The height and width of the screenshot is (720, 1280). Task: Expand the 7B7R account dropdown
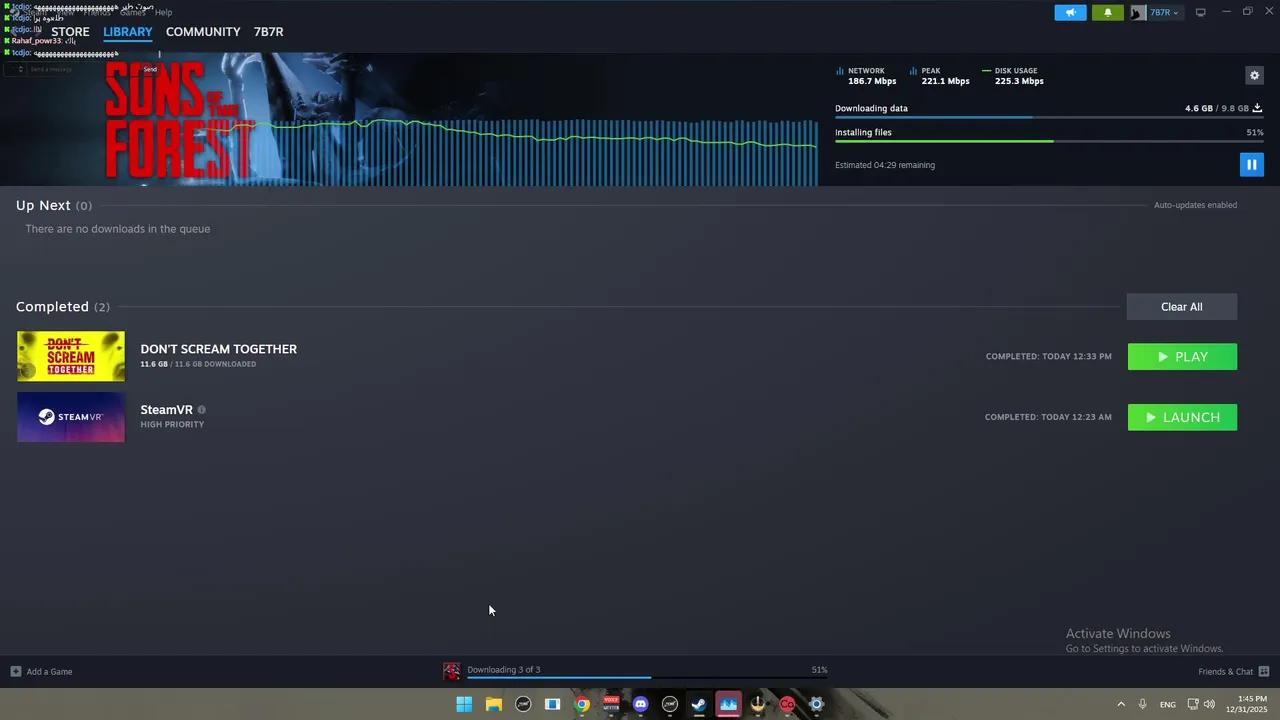[x=1164, y=12]
